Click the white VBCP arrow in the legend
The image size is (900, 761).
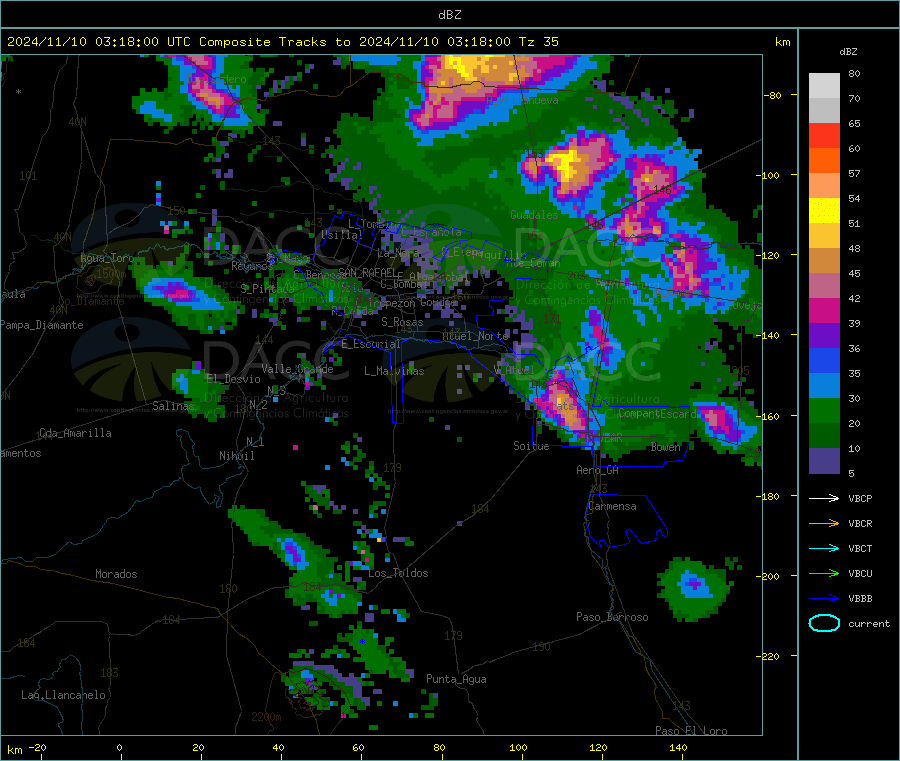(824, 498)
